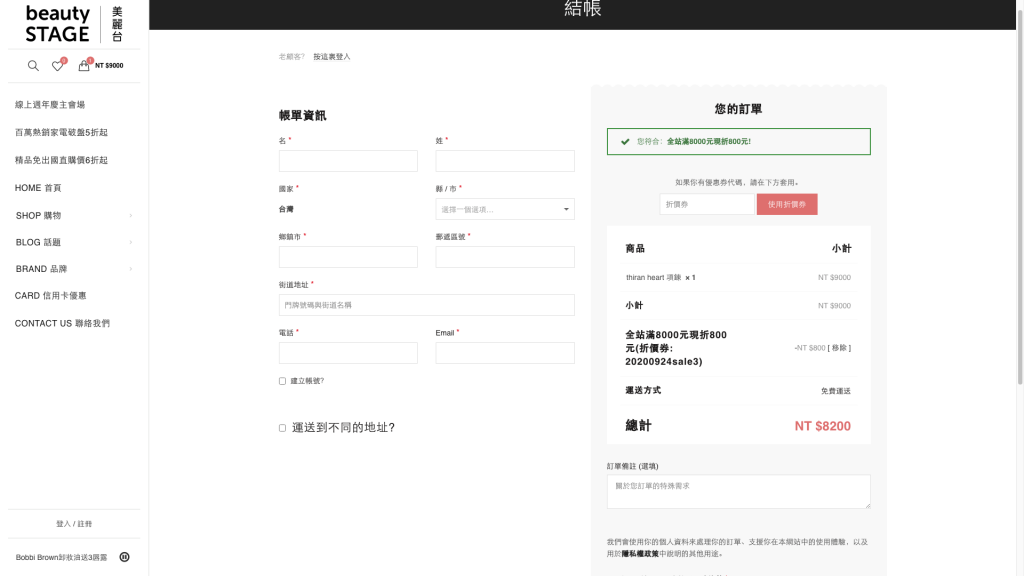Screen dimensions: 1024x576
Task: Open the 縣 / 市 dropdown
Action: point(505,209)
